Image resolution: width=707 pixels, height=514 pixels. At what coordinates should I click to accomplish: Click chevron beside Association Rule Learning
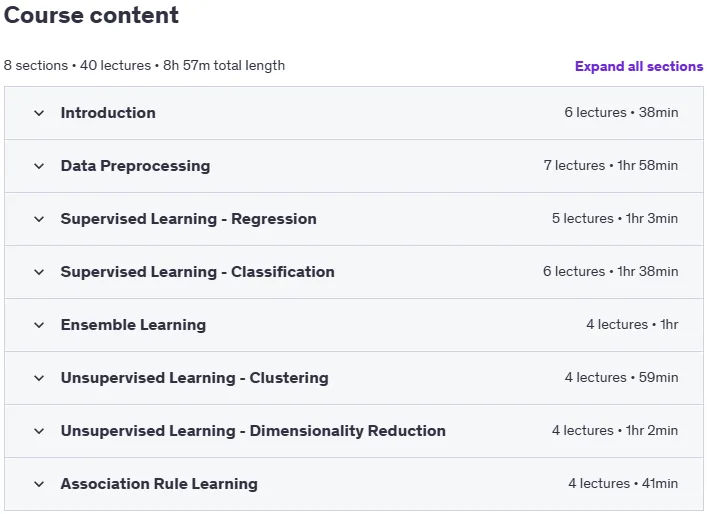pyautogui.click(x=39, y=484)
